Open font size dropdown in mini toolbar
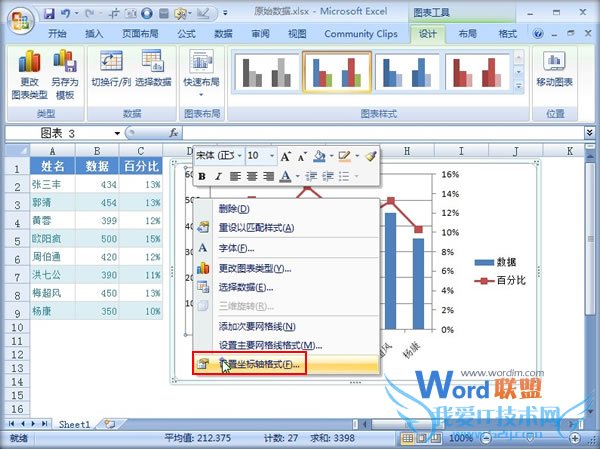 (272, 156)
